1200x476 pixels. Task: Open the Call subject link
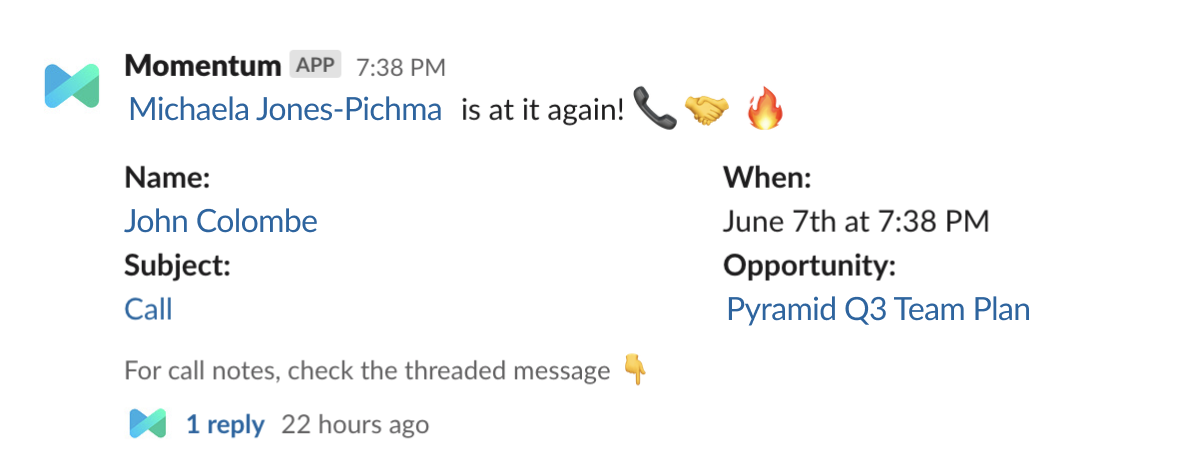[x=149, y=309]
